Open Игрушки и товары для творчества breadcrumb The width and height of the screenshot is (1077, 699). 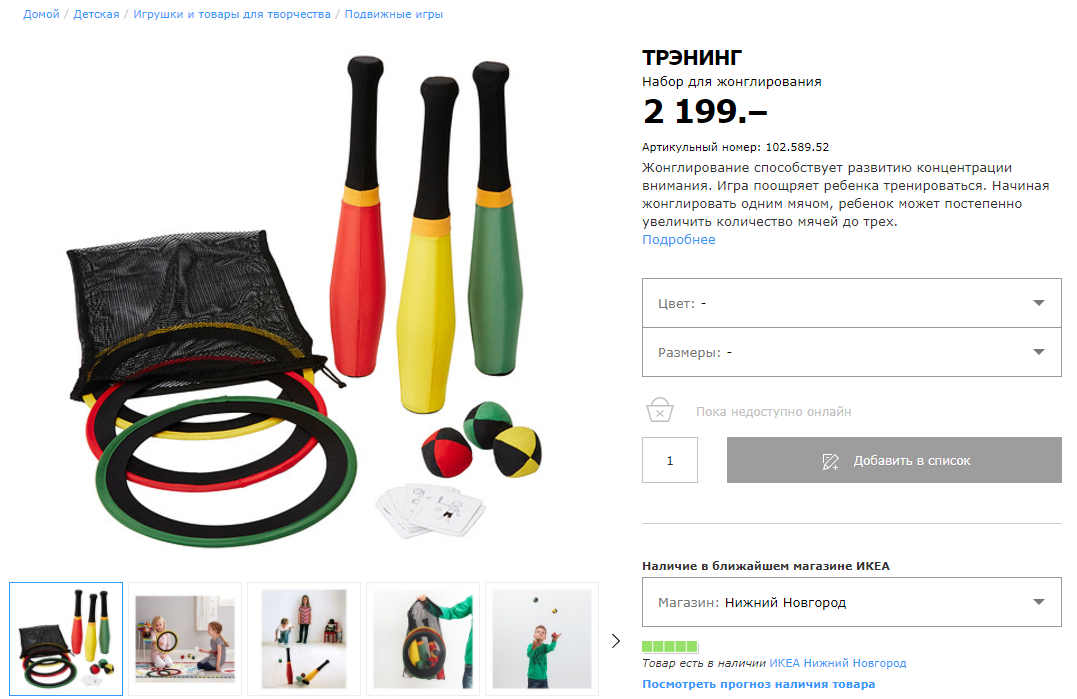231,14
